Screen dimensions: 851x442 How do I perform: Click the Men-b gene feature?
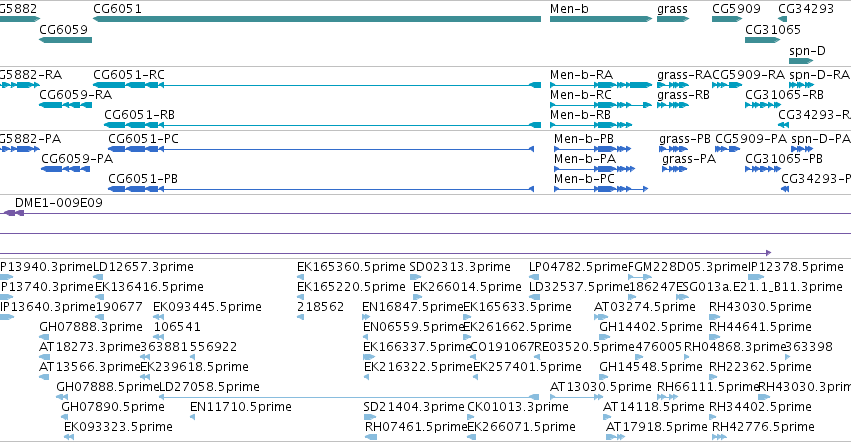point(601,19)
